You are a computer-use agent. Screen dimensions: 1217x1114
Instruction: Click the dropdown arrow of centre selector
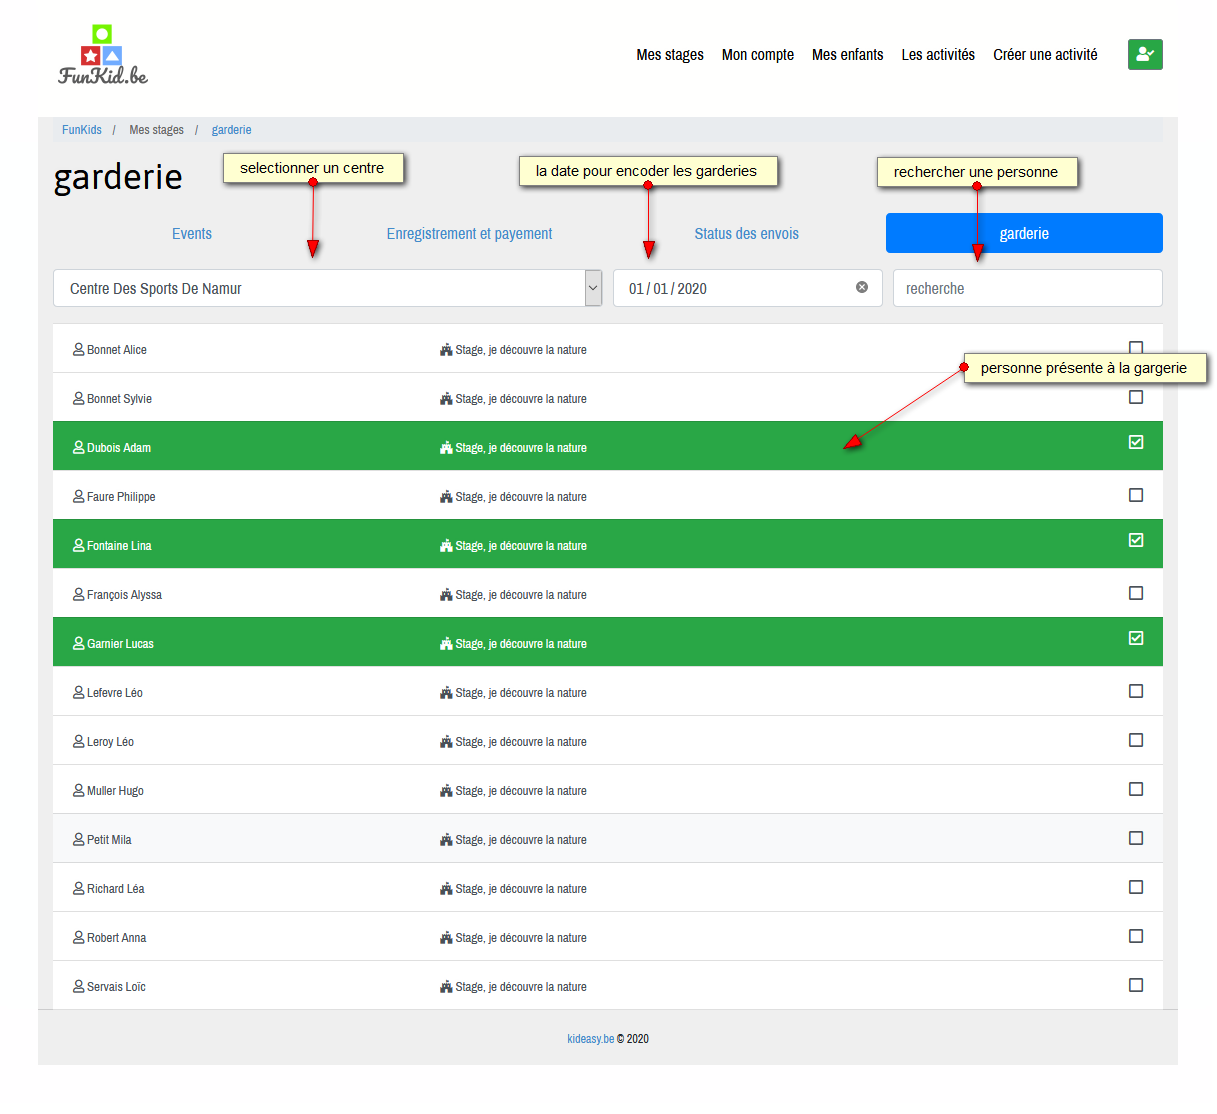(x=593, y=288)
